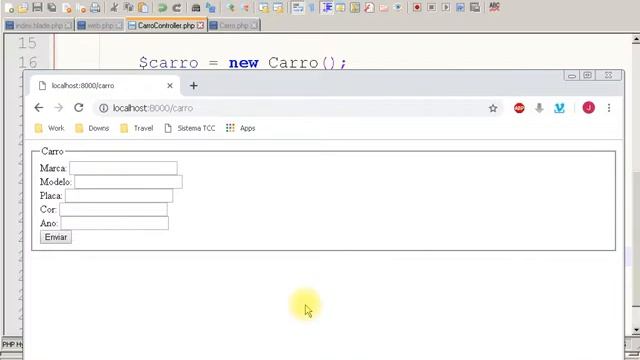The width and height of the screenshot is (640, 360).
Task: Switch to the Carro.php tab
Action: [234, 25]
